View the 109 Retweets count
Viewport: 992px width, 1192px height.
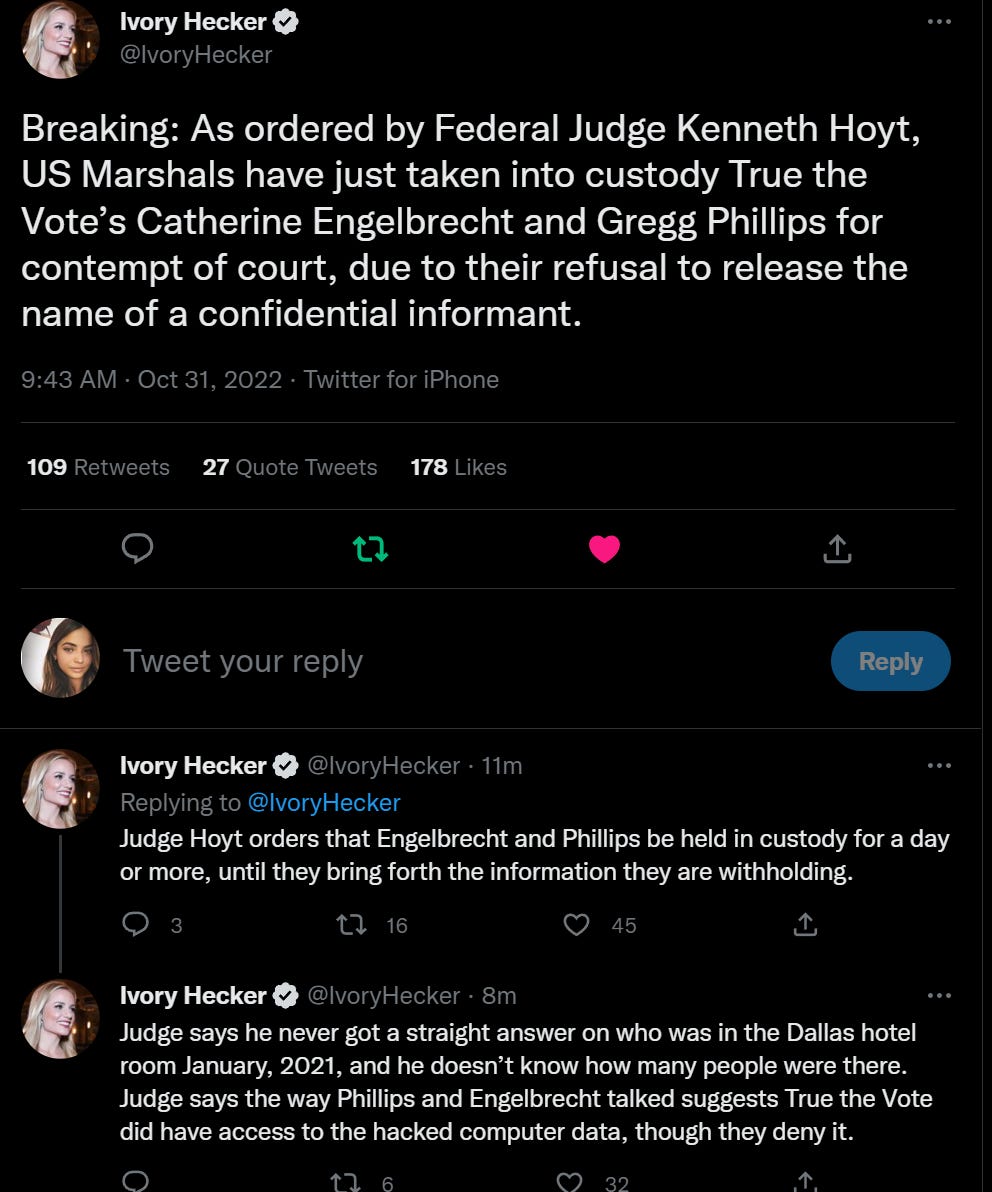point(97,467)
